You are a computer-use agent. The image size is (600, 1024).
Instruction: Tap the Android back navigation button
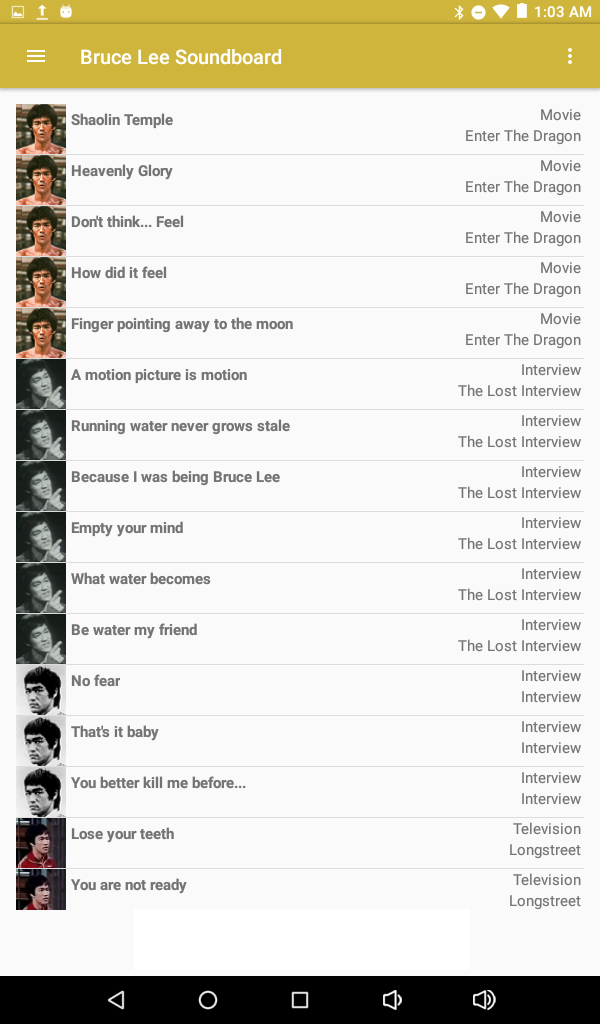pyautogui.click(x=116, y=999)
